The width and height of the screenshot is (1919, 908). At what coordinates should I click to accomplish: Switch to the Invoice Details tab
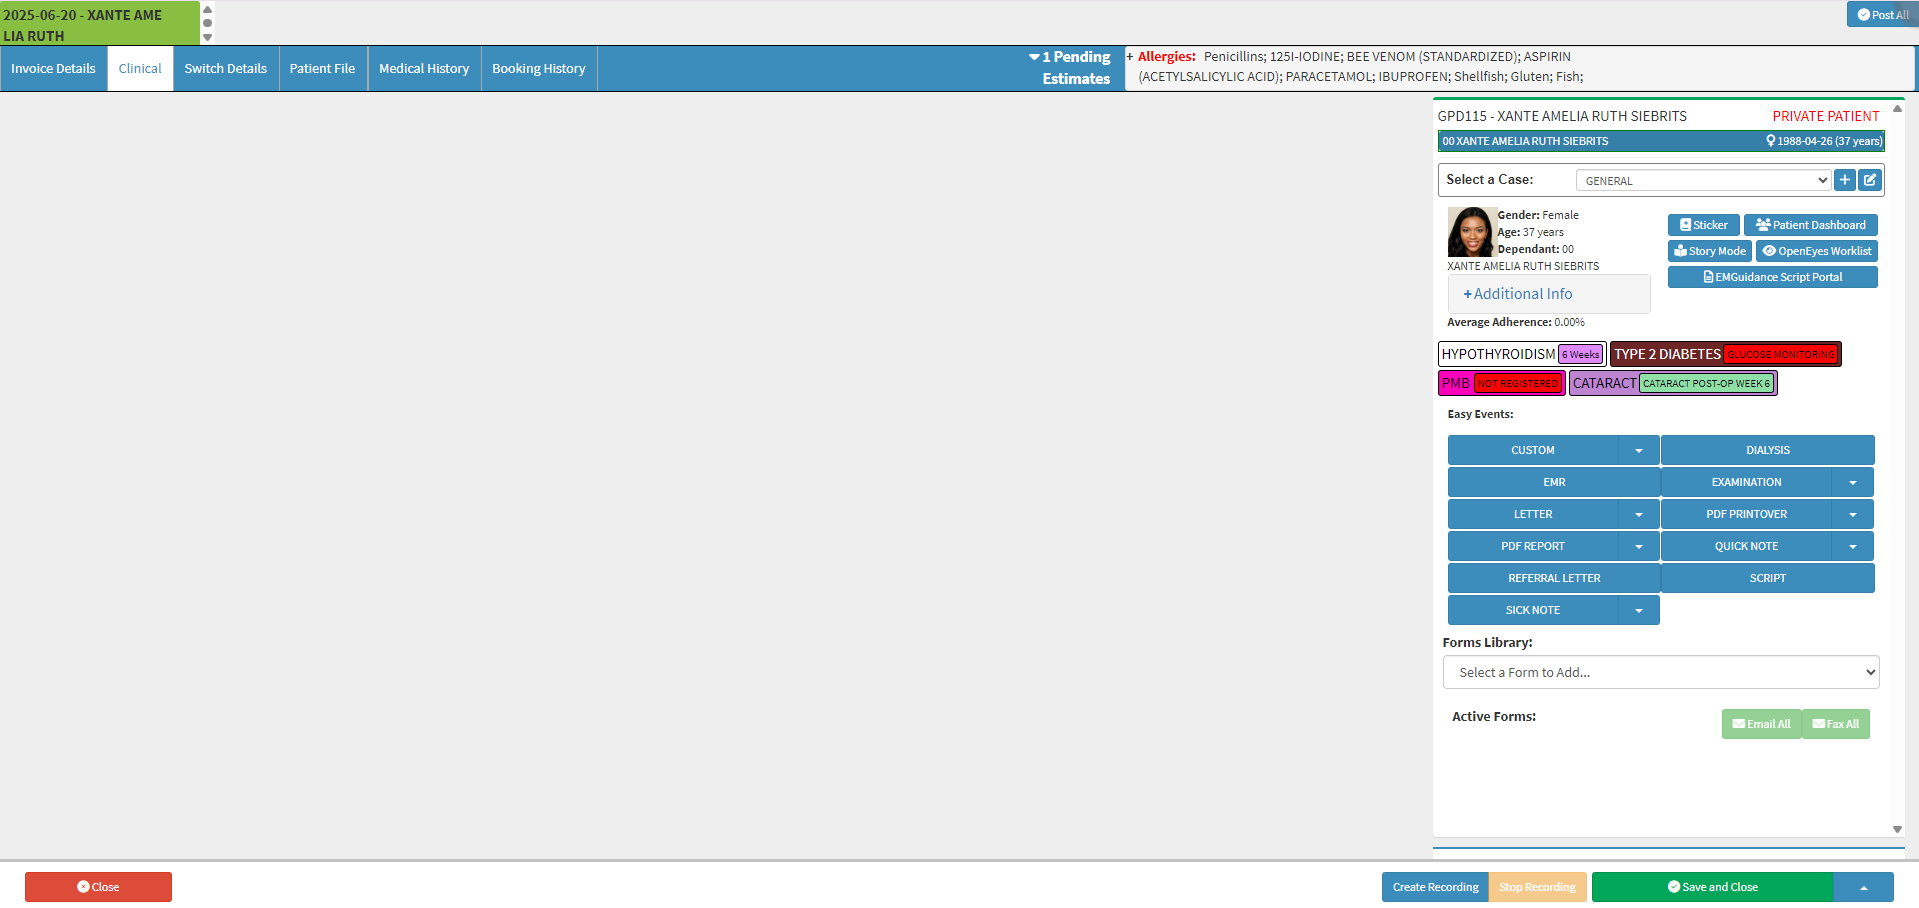click(54, 69)
